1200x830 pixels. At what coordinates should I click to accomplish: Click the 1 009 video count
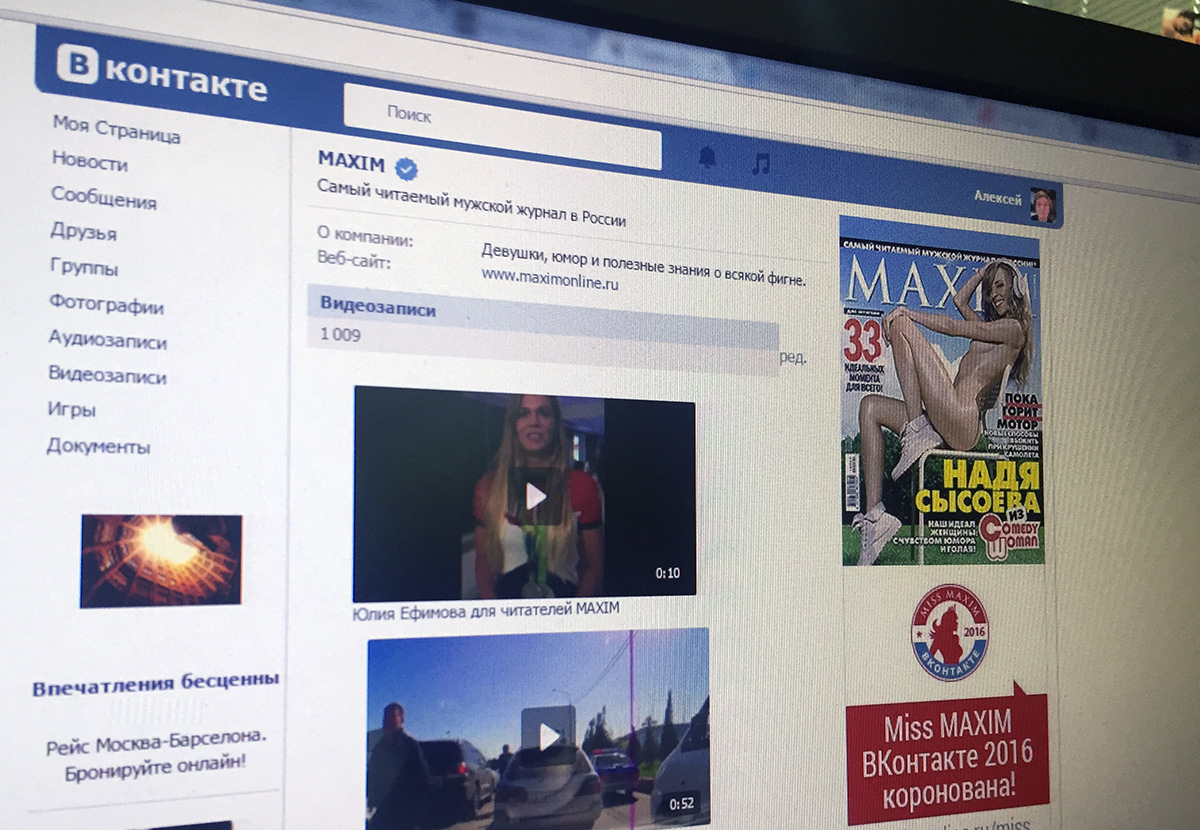pyautogui.click(x=340, y=336)
